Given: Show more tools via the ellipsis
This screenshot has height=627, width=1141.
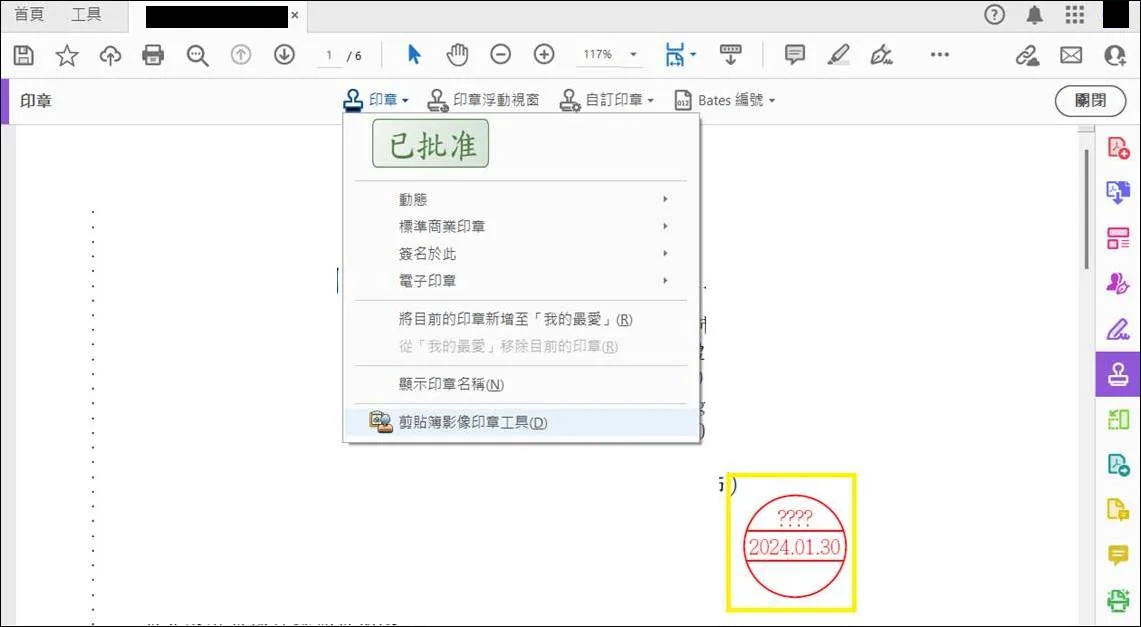Looking at the screenshot, I should (x=940, y=55).
